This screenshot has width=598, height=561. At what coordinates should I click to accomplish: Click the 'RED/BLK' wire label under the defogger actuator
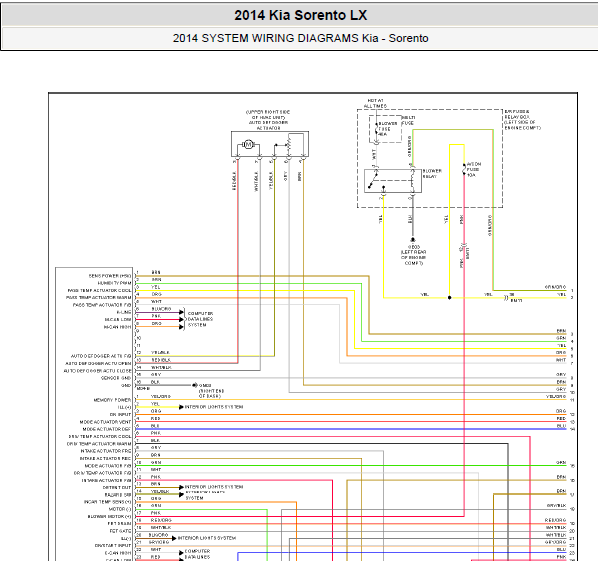tap(234, 181)
